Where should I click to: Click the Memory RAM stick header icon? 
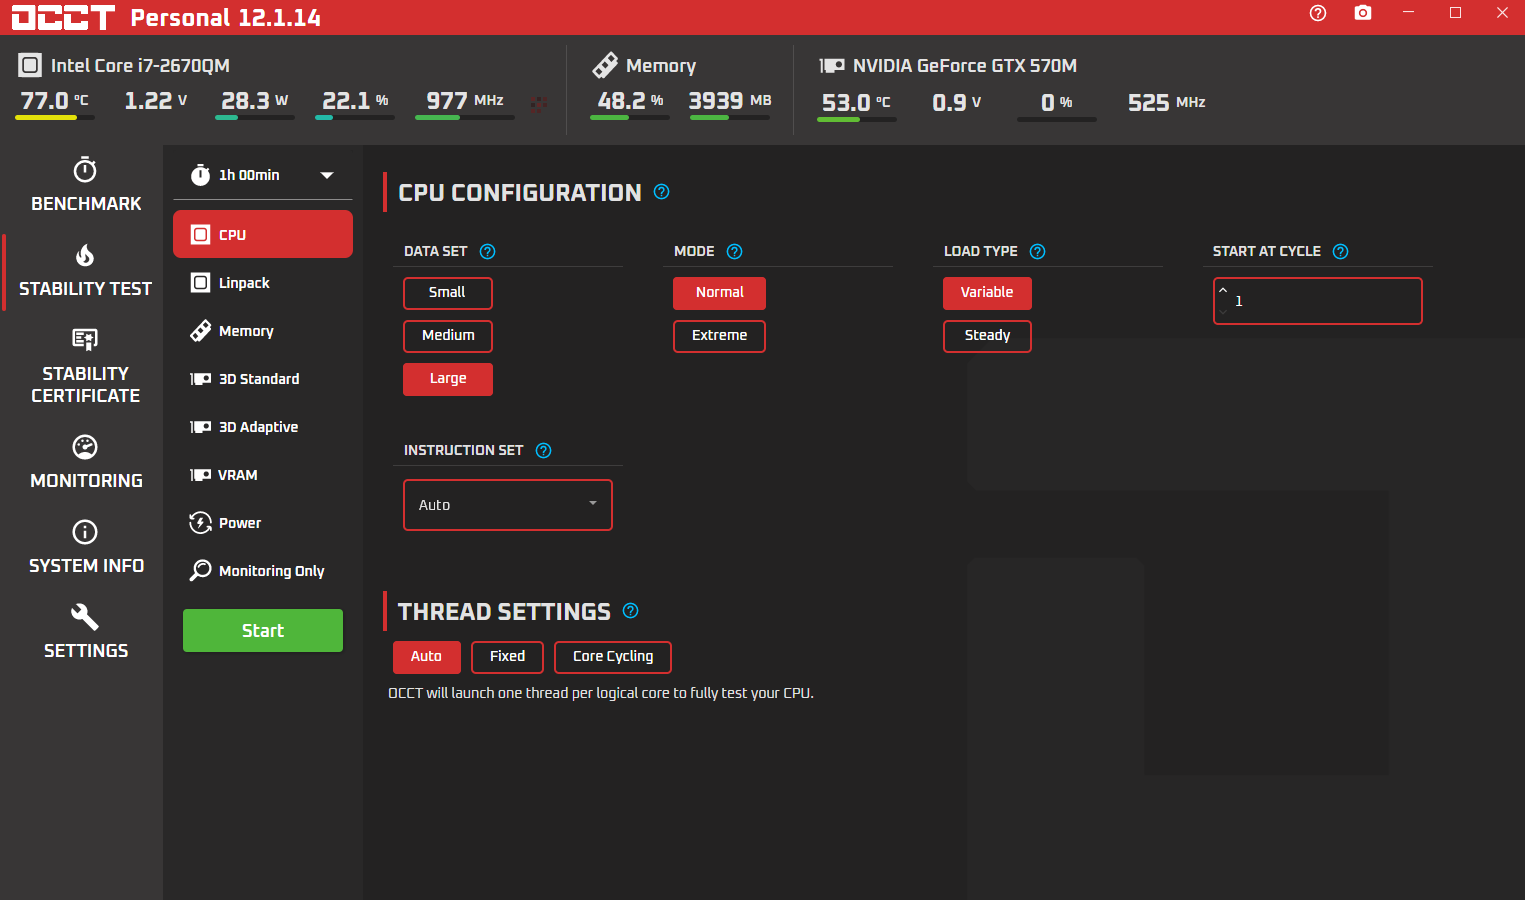(605, 65)
